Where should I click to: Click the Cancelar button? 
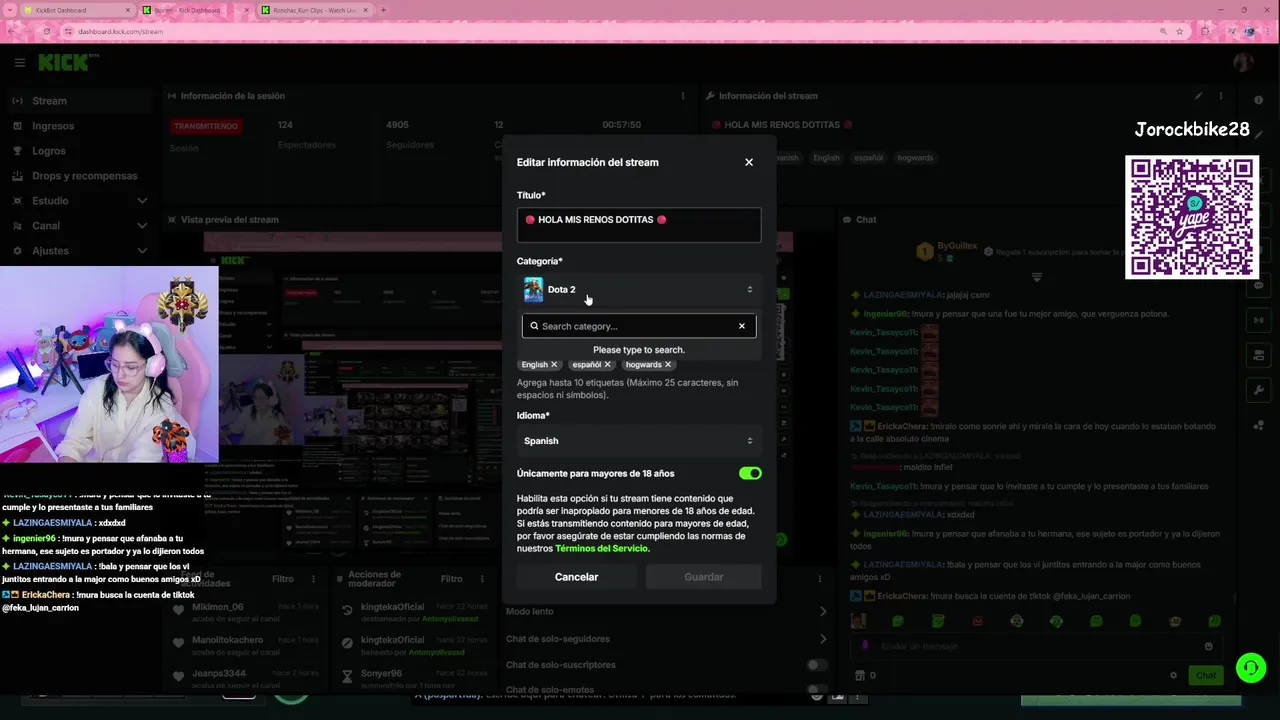click(577, 577)
